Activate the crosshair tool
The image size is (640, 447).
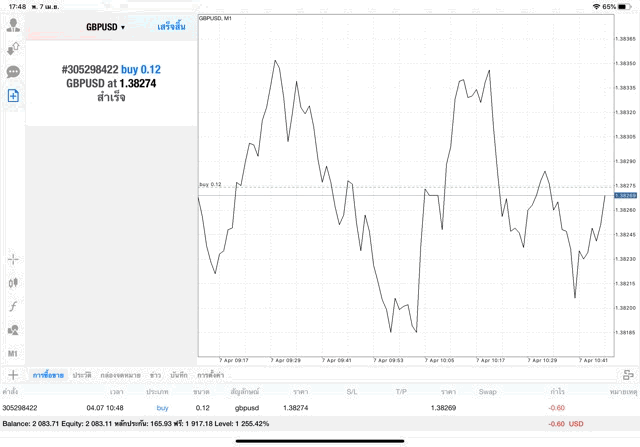pyautogui.click(x=13, y=259)
